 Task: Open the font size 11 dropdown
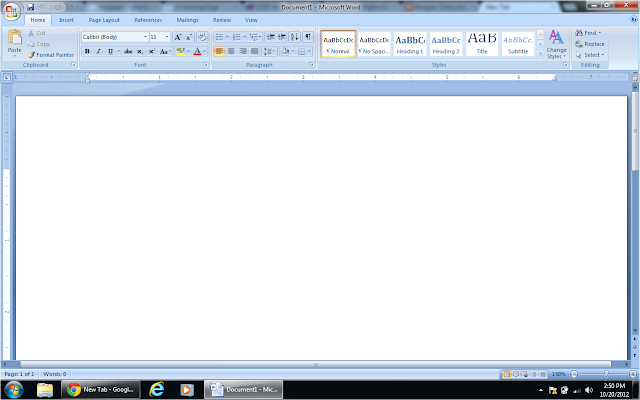tap(167, 37)
